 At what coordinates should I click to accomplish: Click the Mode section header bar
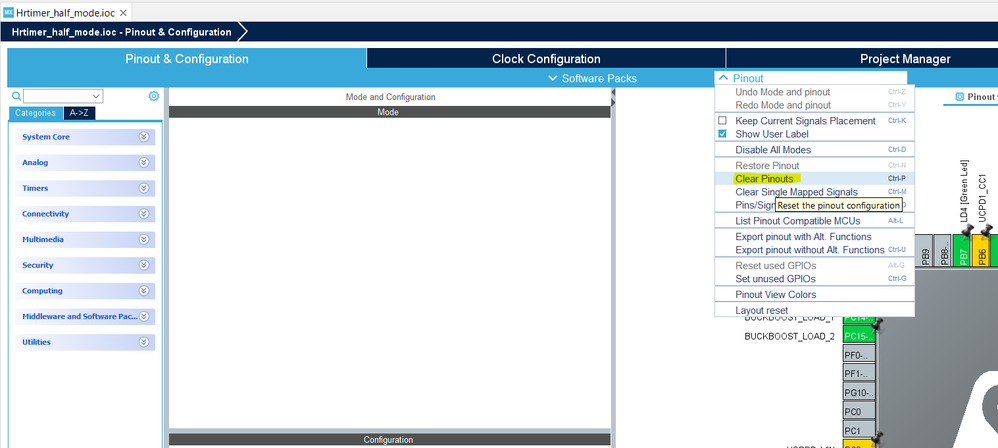(x=389, y=112)
